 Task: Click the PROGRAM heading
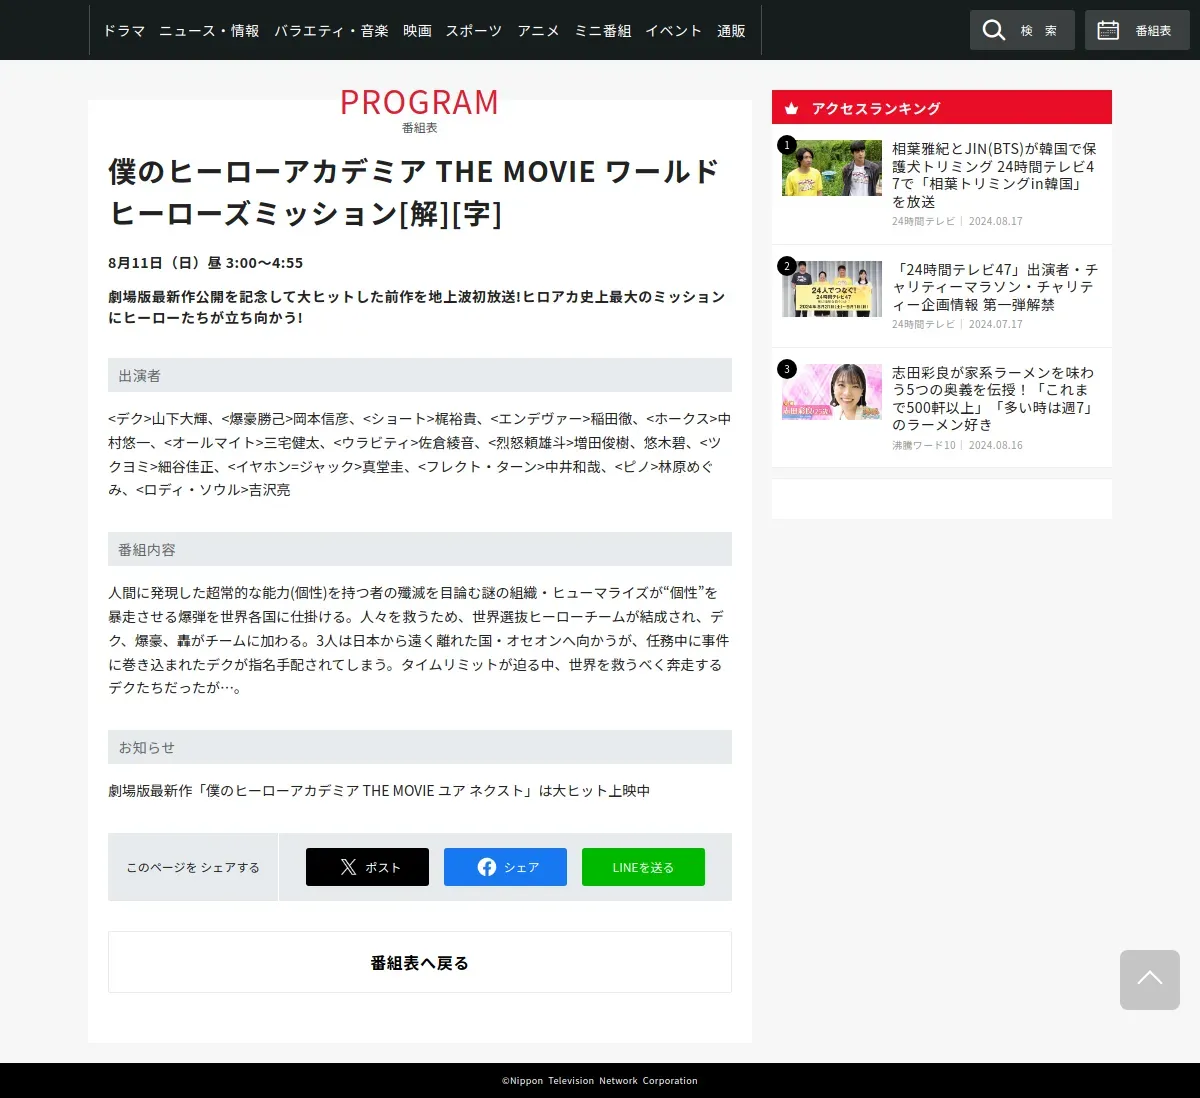coord(419,102)
